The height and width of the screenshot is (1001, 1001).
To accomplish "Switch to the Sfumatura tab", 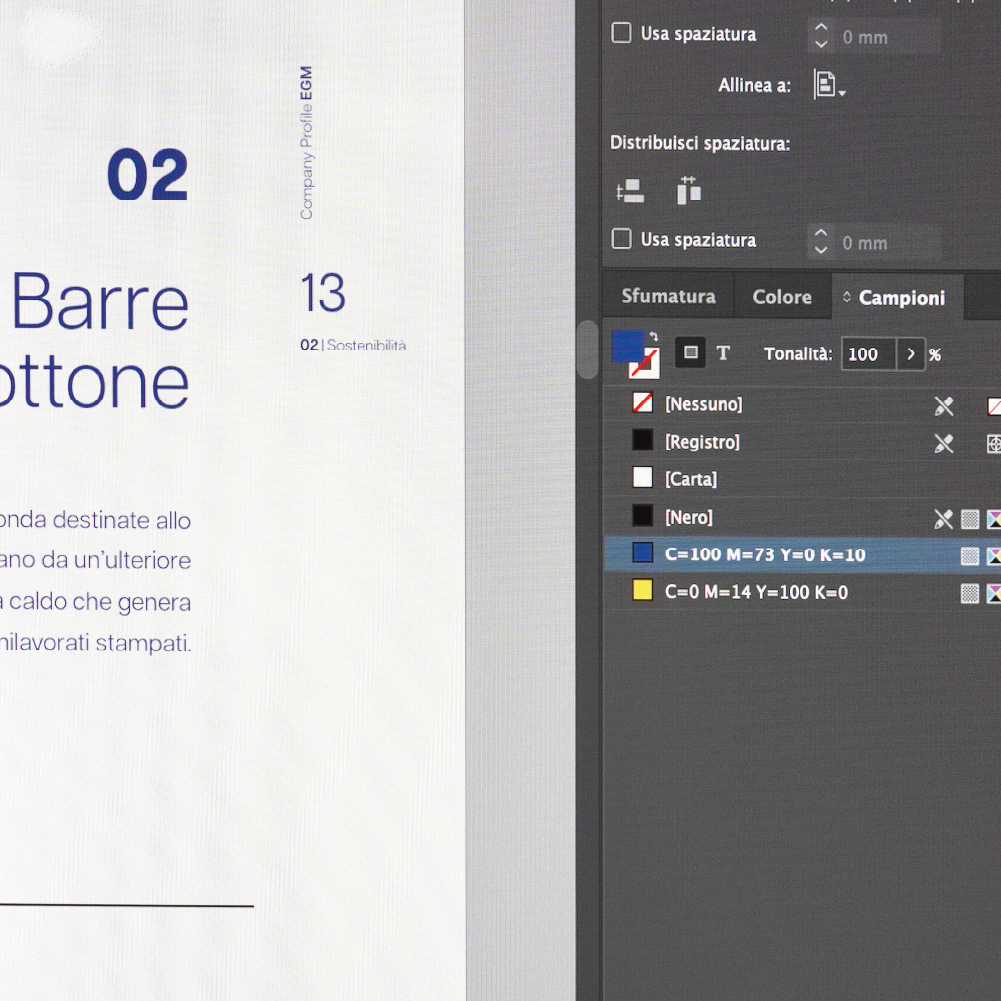I will tap(668, 296).
